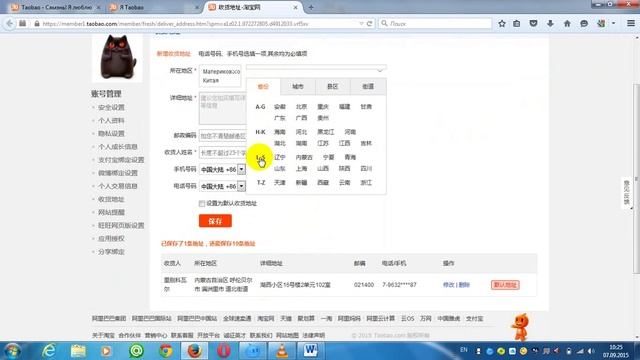The image size is (640, 360).
Task: Click the lock icon in the address bar
Action: (37, 24)
